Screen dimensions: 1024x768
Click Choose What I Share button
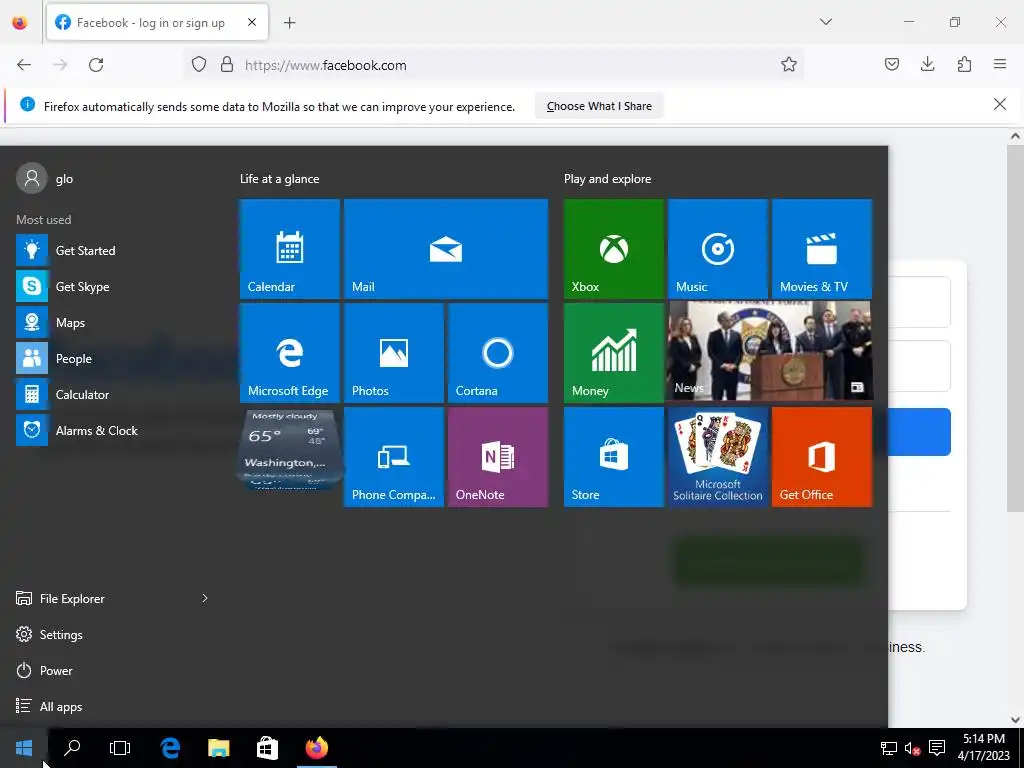599,106
